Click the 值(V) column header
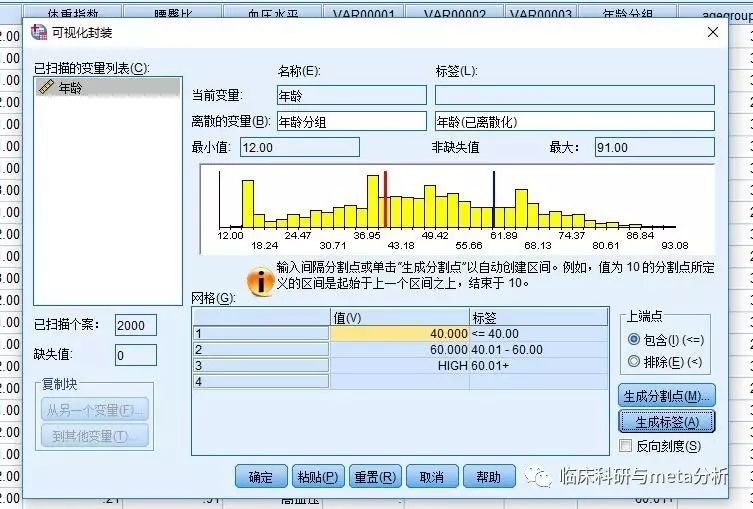The height and width of the screenshot is (509, 753). (x=400, y=317)
